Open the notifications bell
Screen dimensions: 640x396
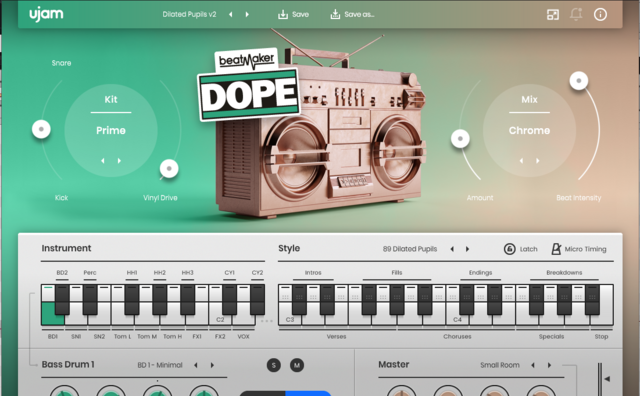576,14
